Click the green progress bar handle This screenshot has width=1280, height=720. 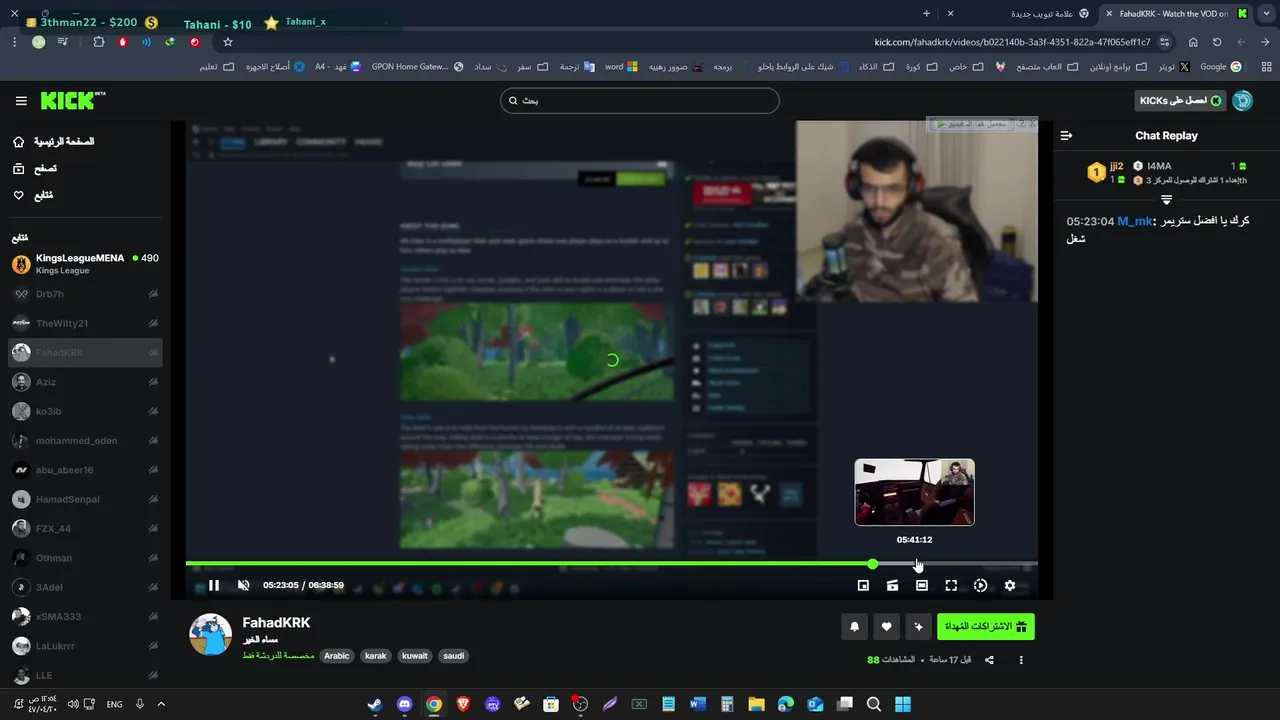coord(873,564)
